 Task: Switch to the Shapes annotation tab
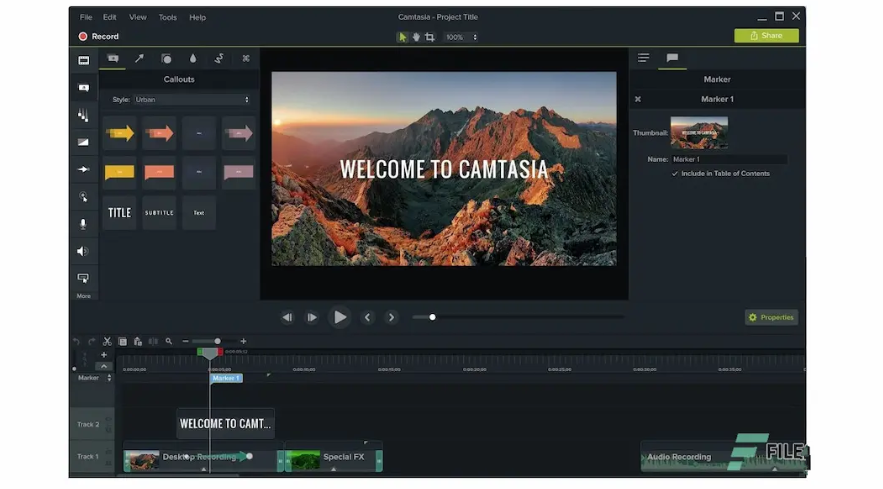pyautogui.click(x=166, y=59)
